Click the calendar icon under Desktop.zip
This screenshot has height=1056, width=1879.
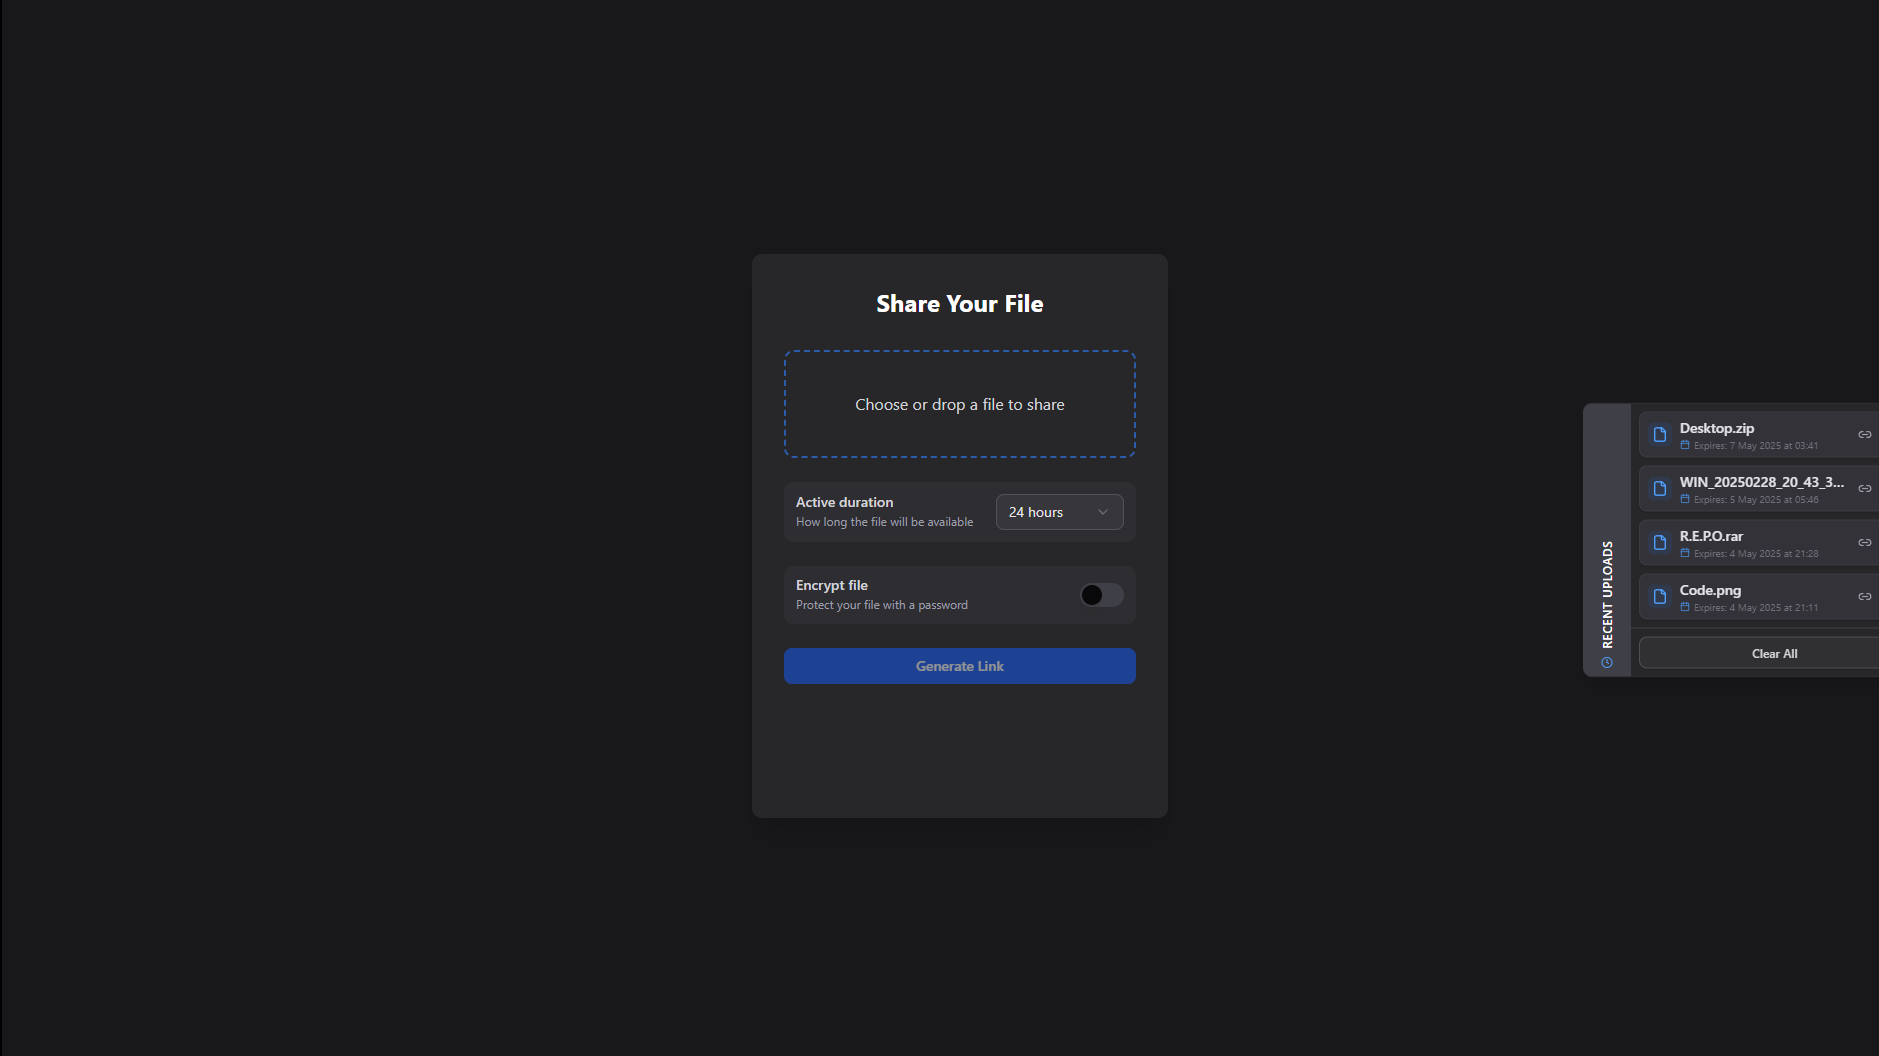pos(1685,446)
